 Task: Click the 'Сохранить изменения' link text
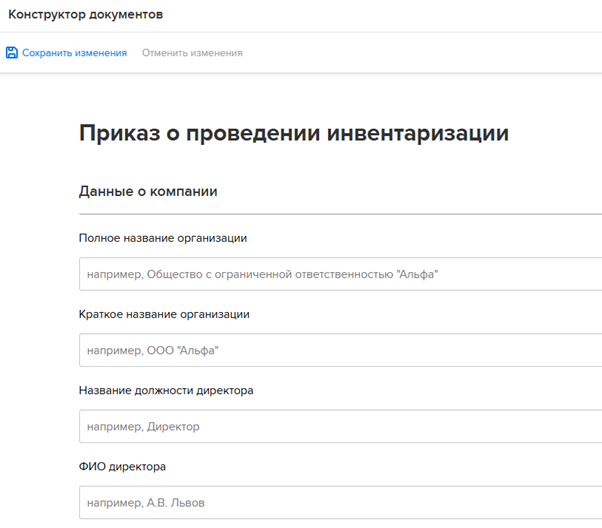(x=74, y=53)
